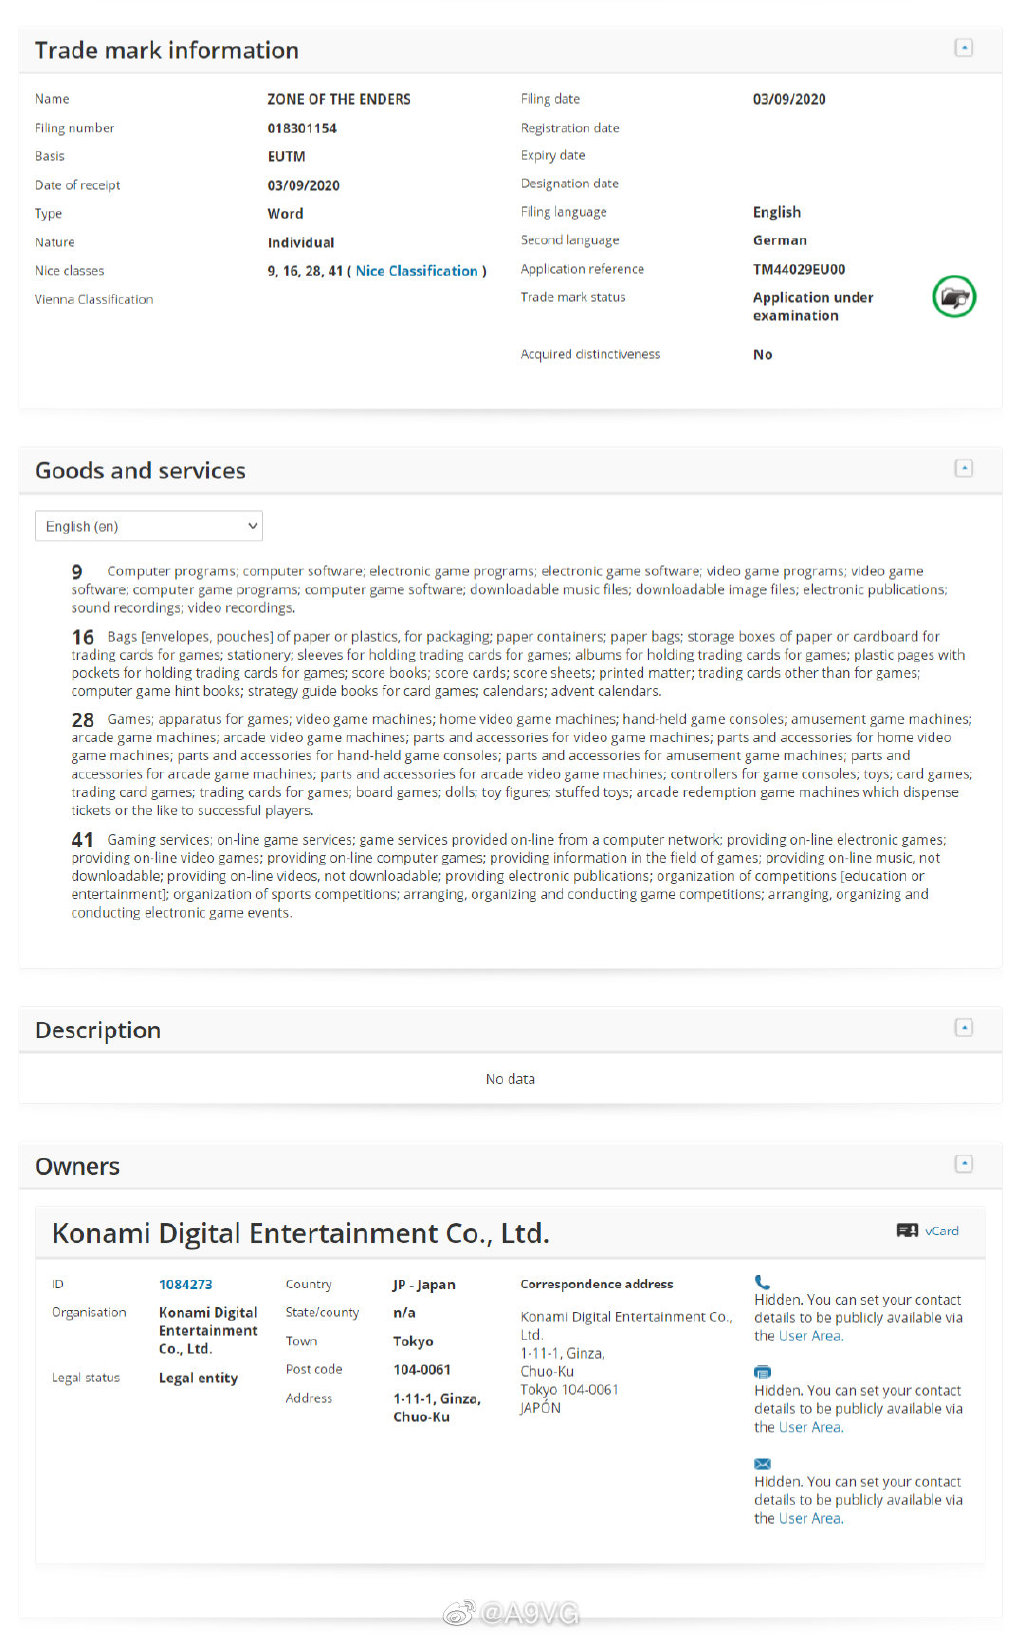
Task: Collapse the Trade mark information section
Action: pyautogui.click(x=963, y=48)
